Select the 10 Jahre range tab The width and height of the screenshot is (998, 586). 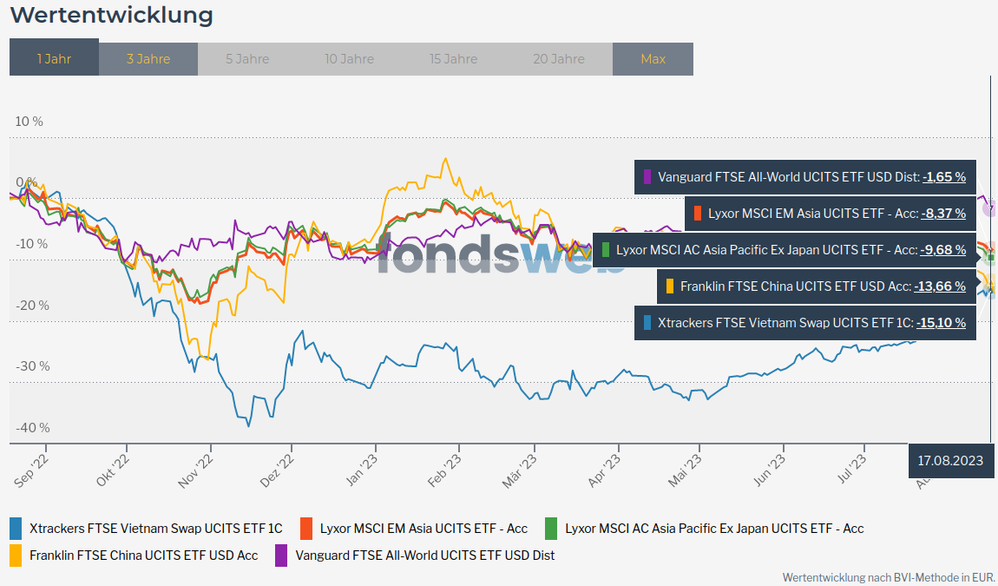[x=349, y=59]
